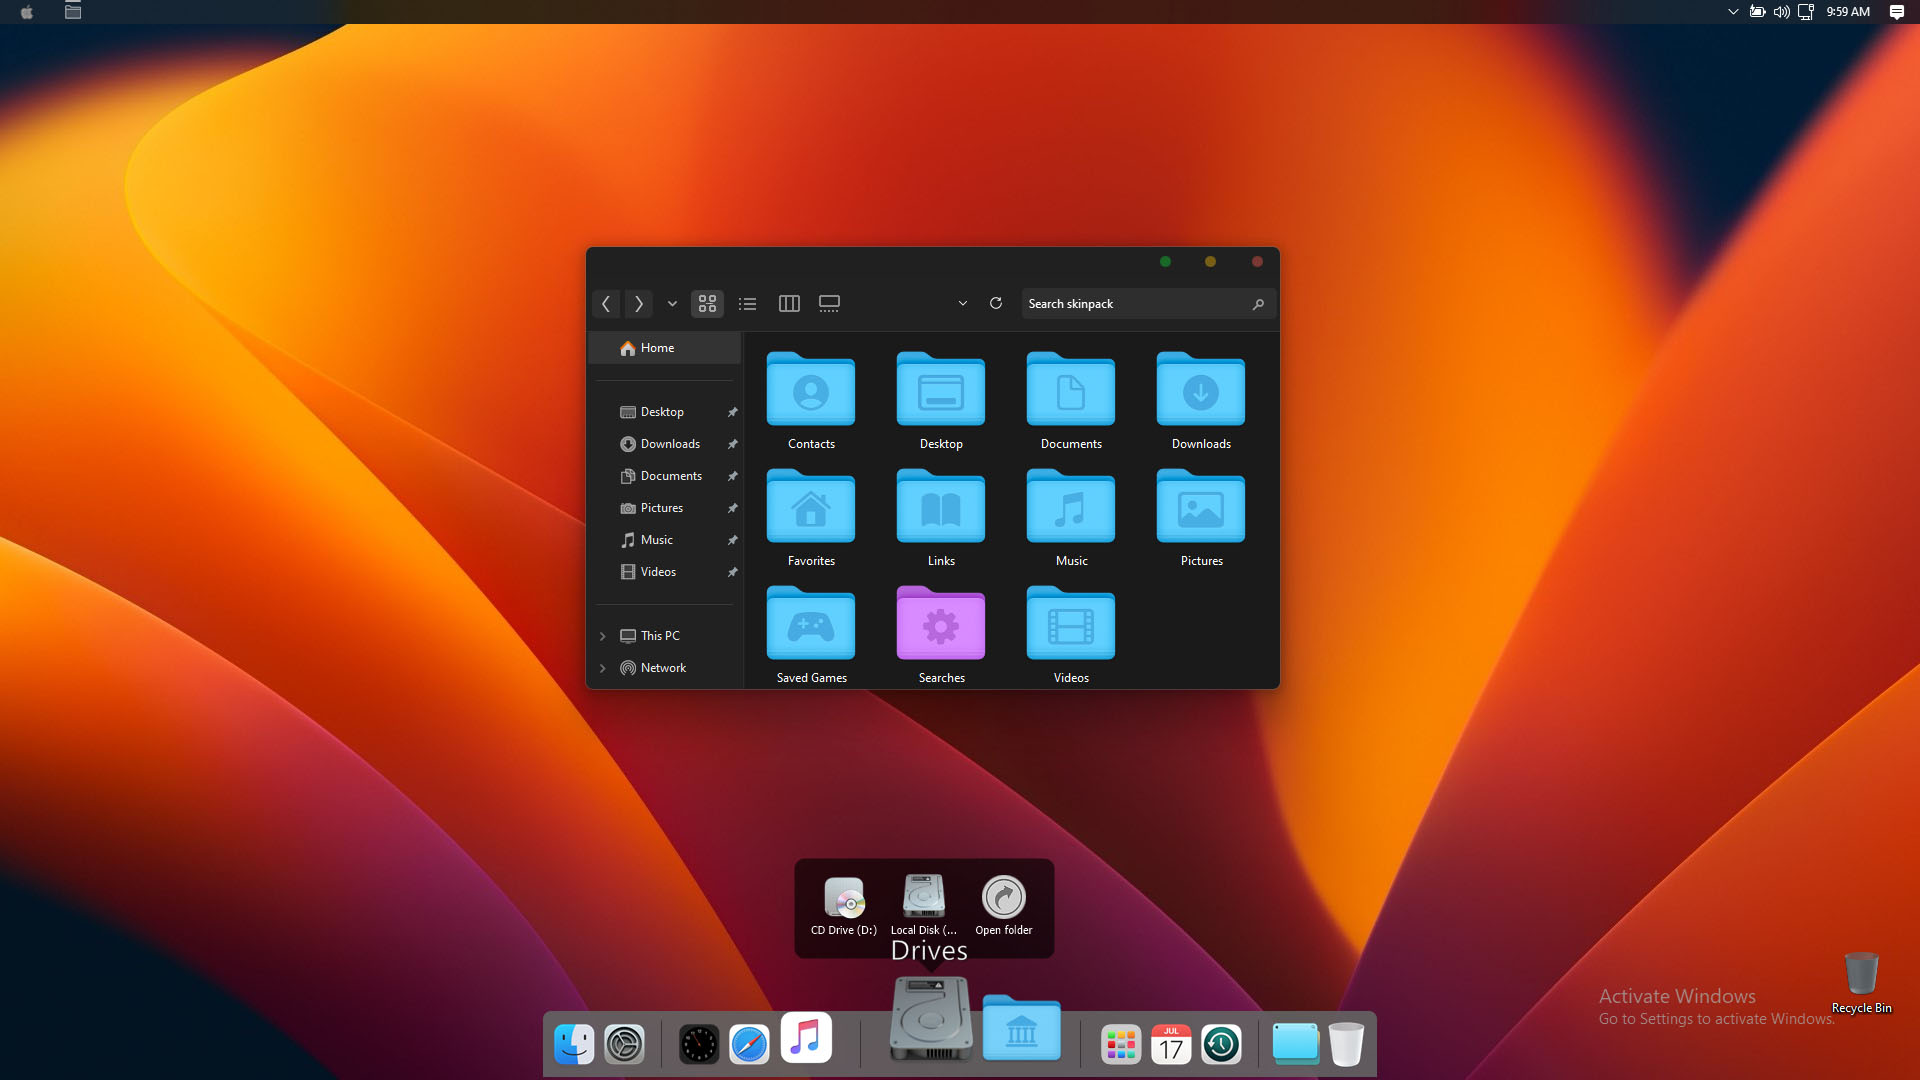The image size is (1920, 1080).
Task: Switch to list view
Action: pyautogui.click(x=747, y=303)
